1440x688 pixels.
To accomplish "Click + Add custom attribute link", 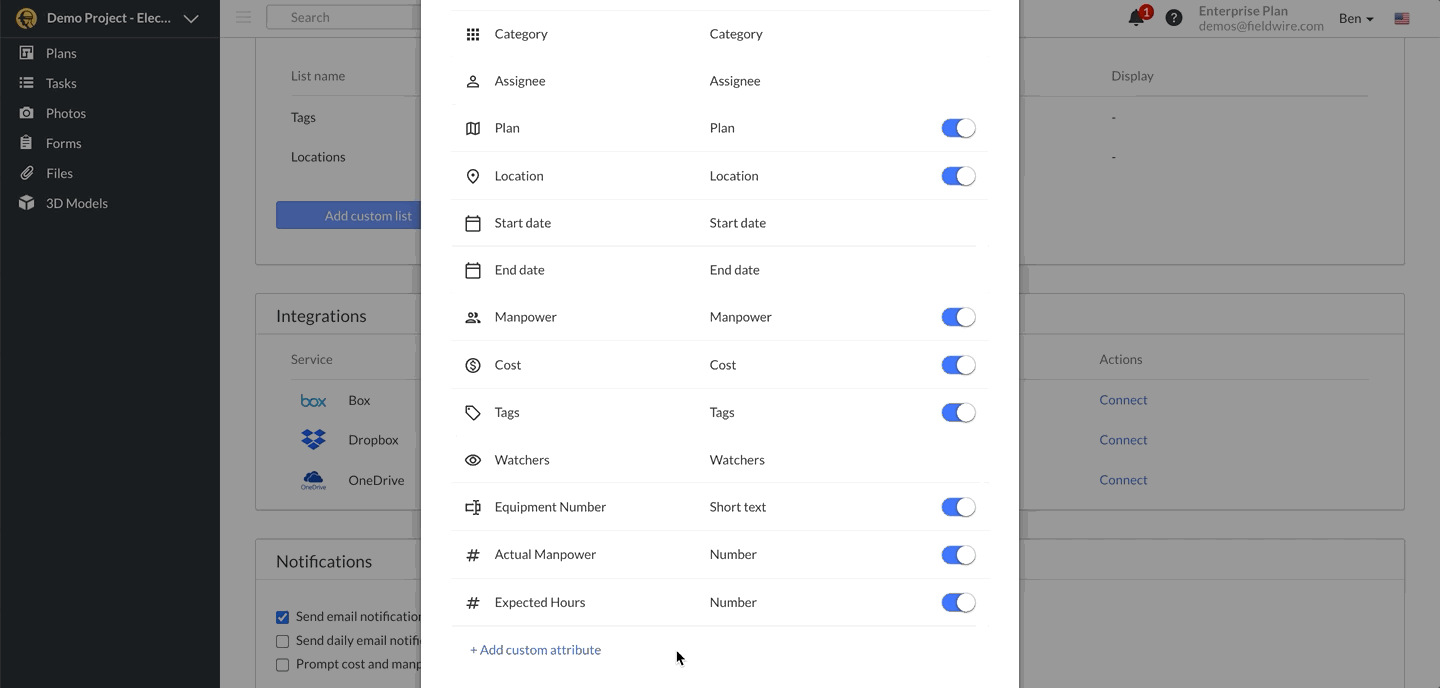I will point(535,650).
